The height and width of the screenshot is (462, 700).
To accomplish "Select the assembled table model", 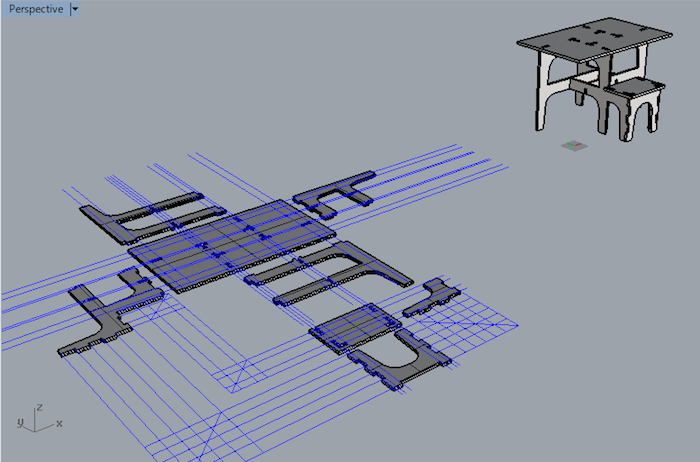I will [595, 79].
